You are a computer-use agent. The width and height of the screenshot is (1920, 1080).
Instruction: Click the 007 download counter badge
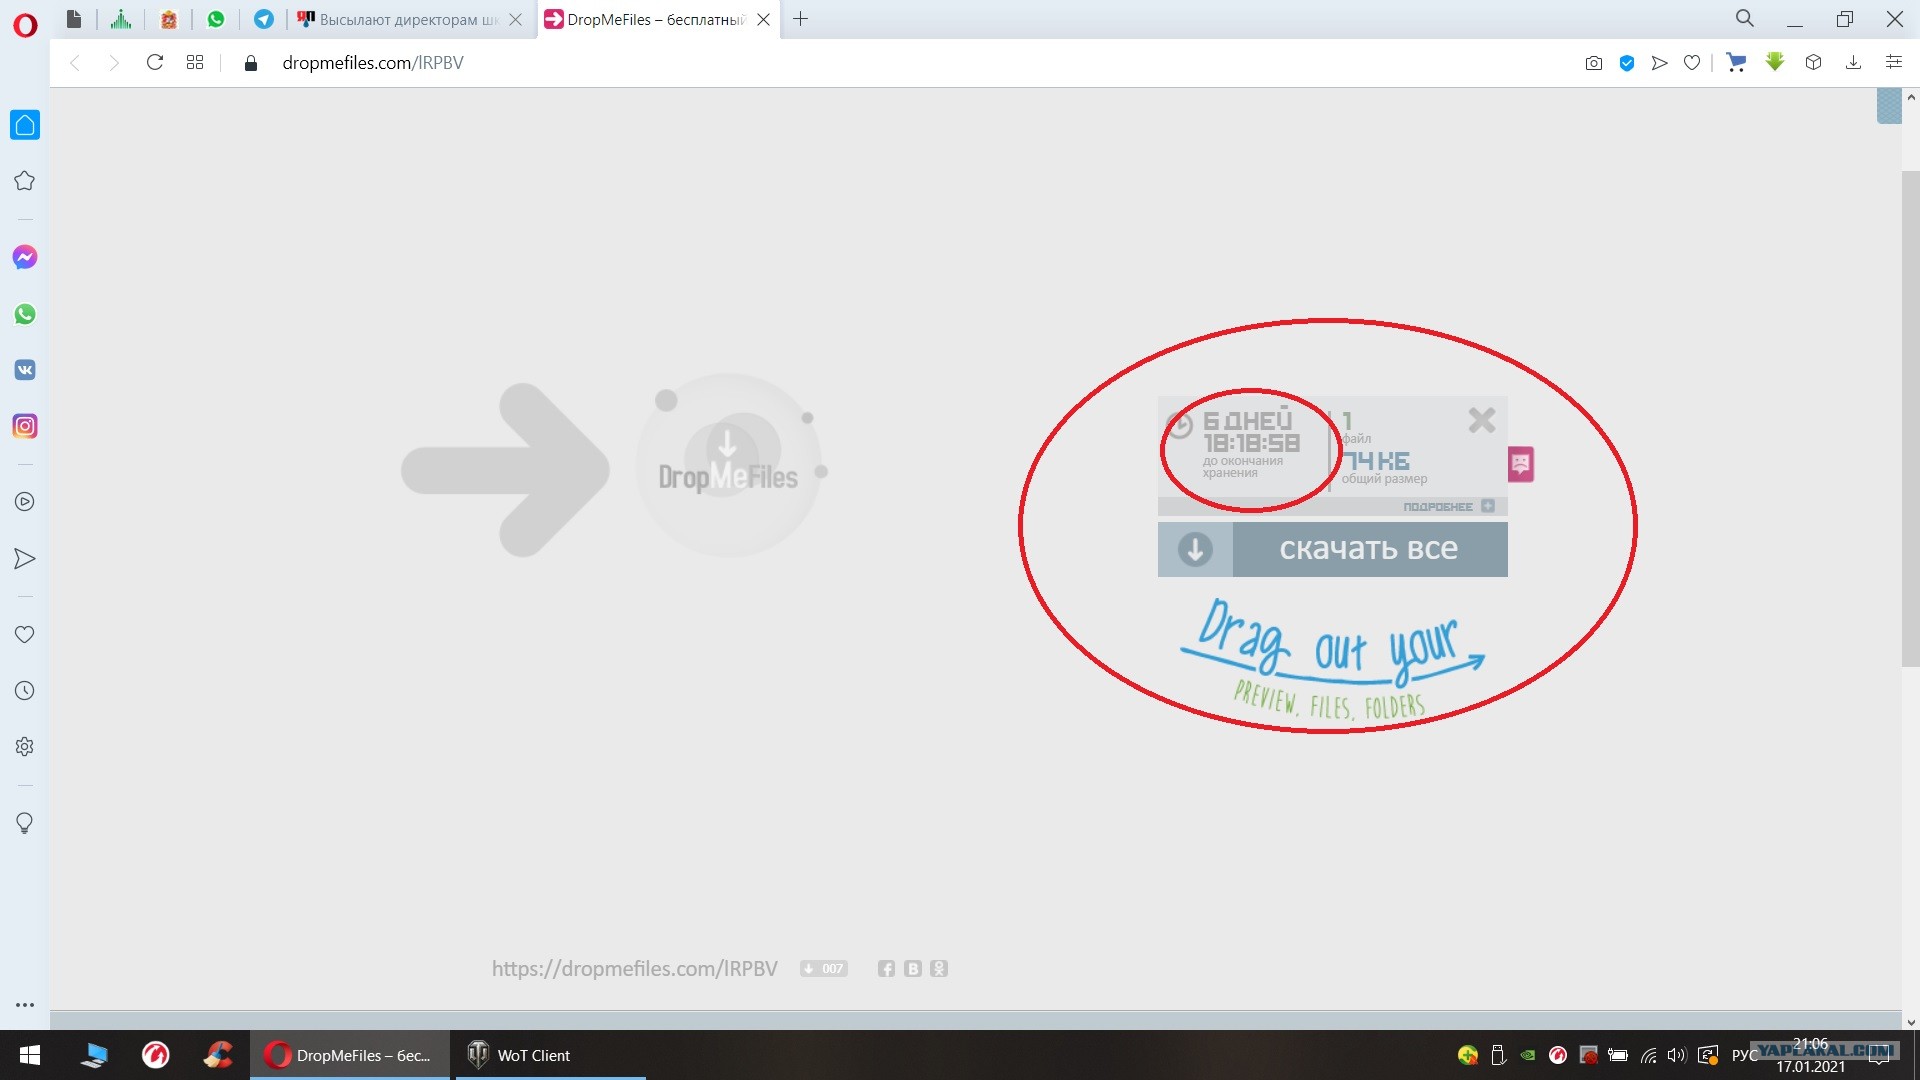[823, 969]
